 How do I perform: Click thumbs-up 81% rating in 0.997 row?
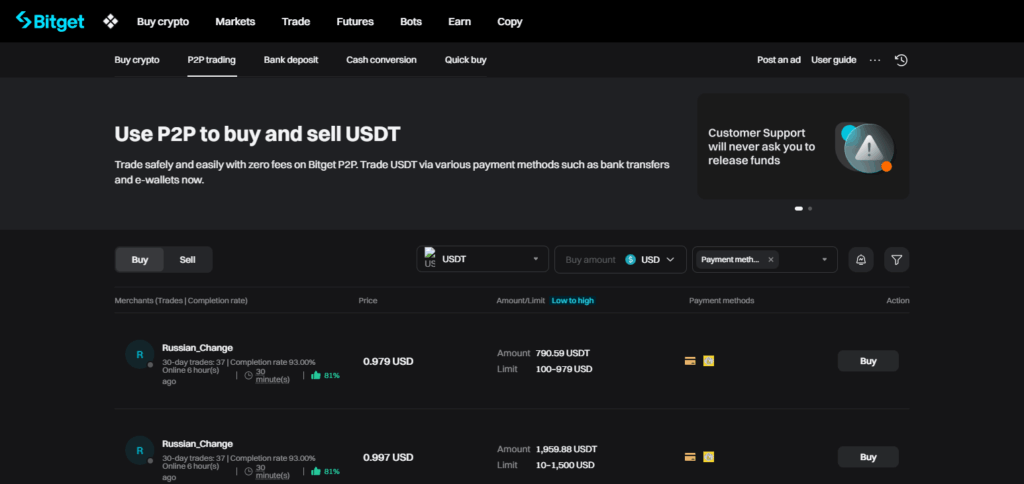click(325, 472)
